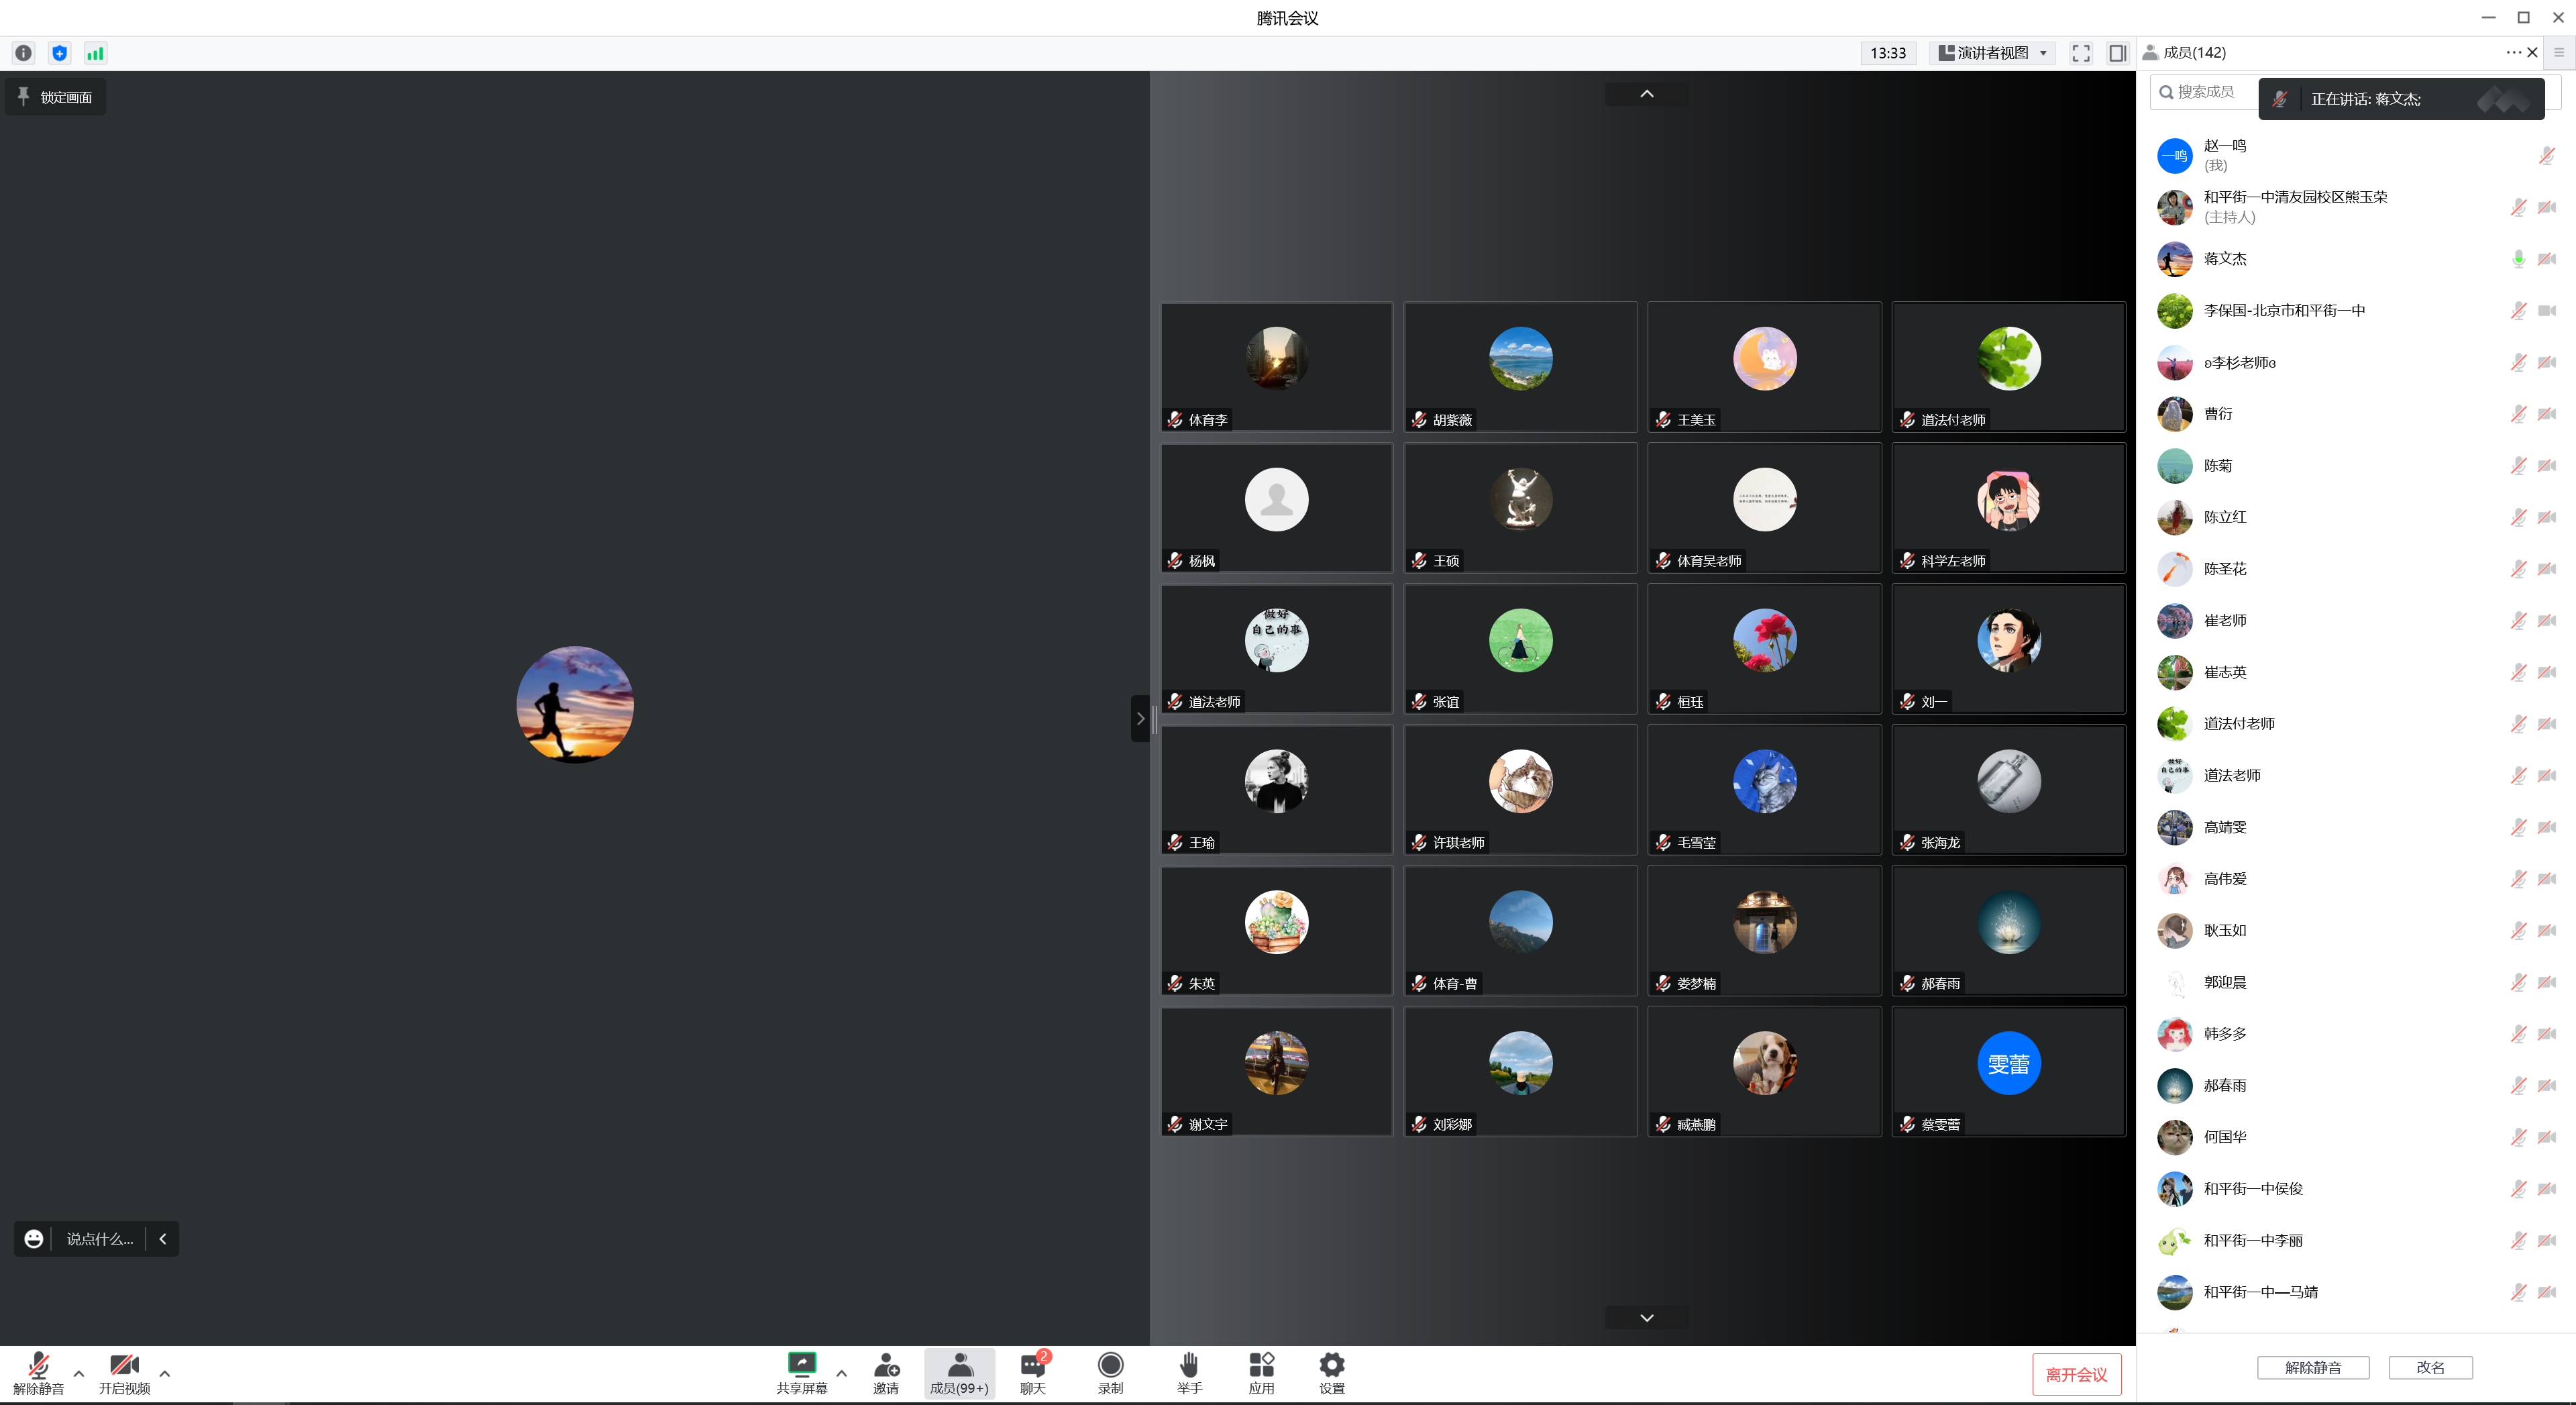Open the members 成员(99+) panel tab
This screenshot has width=2576, height=1405.
pos(958,1372)
